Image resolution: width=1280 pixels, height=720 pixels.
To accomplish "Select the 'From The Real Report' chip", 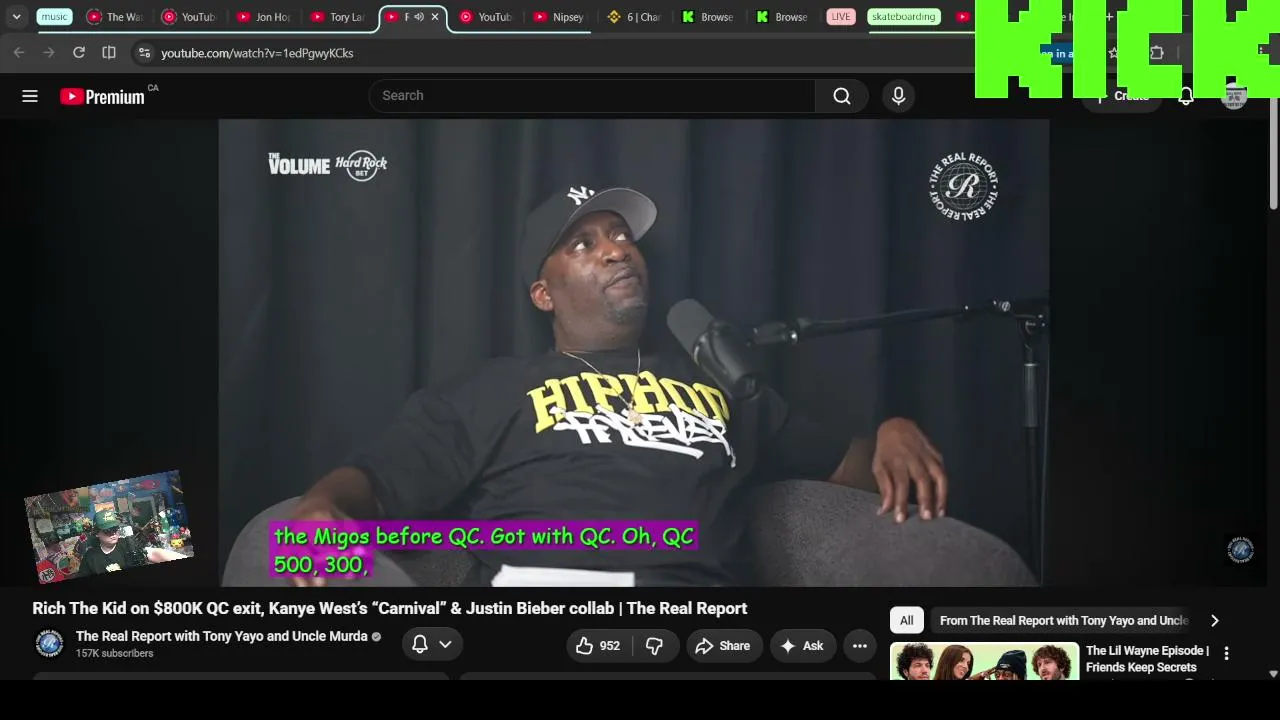I will point(1064,621).
